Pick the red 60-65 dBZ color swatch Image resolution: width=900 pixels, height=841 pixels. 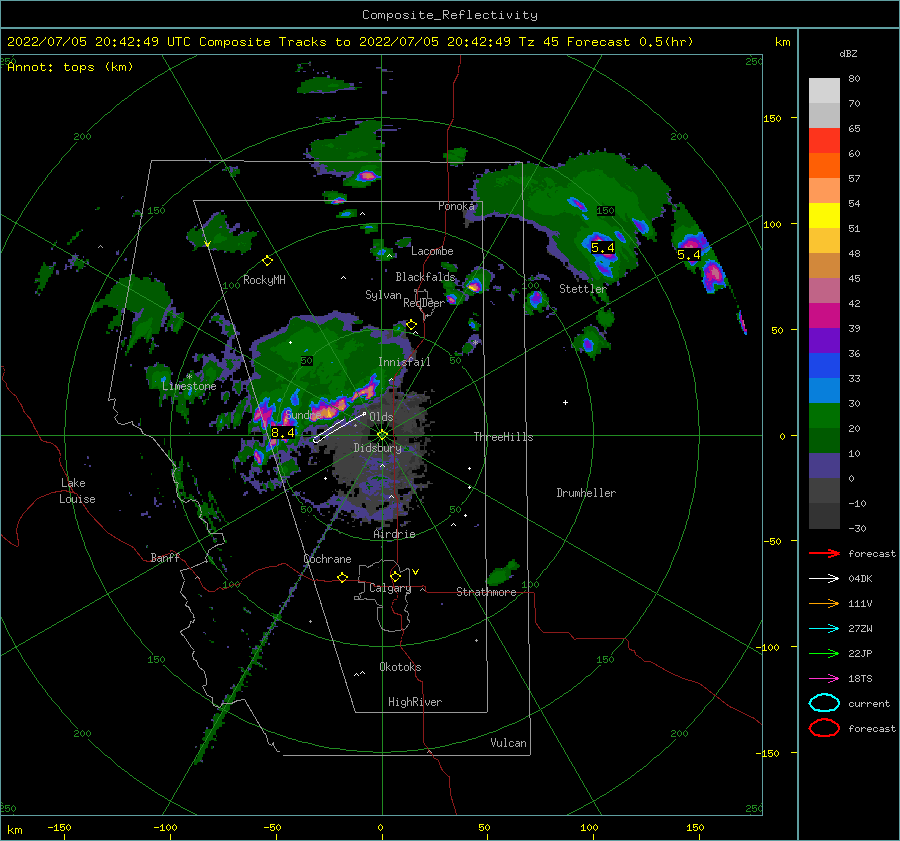[x=824, y=141]
